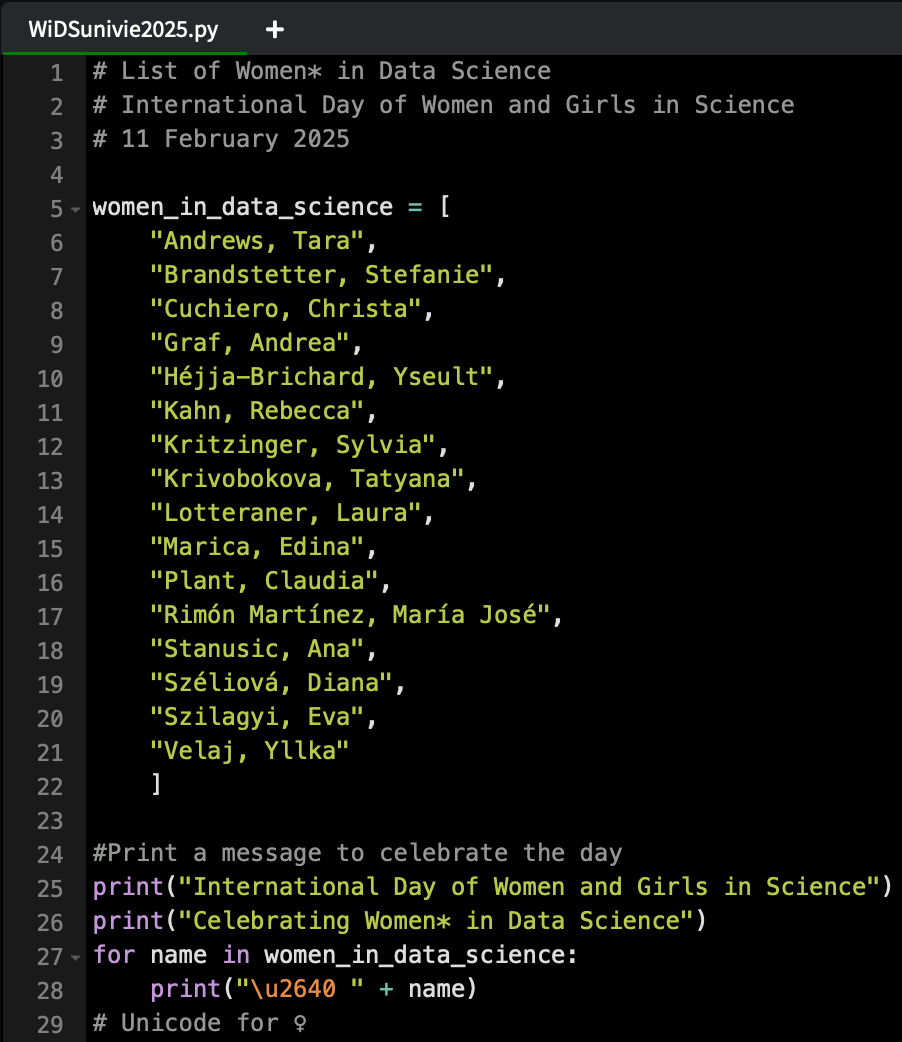Click the women_in_data_science variable on line 5
Viewport: 902px width, 1042px height.
[x=242, y=207]
